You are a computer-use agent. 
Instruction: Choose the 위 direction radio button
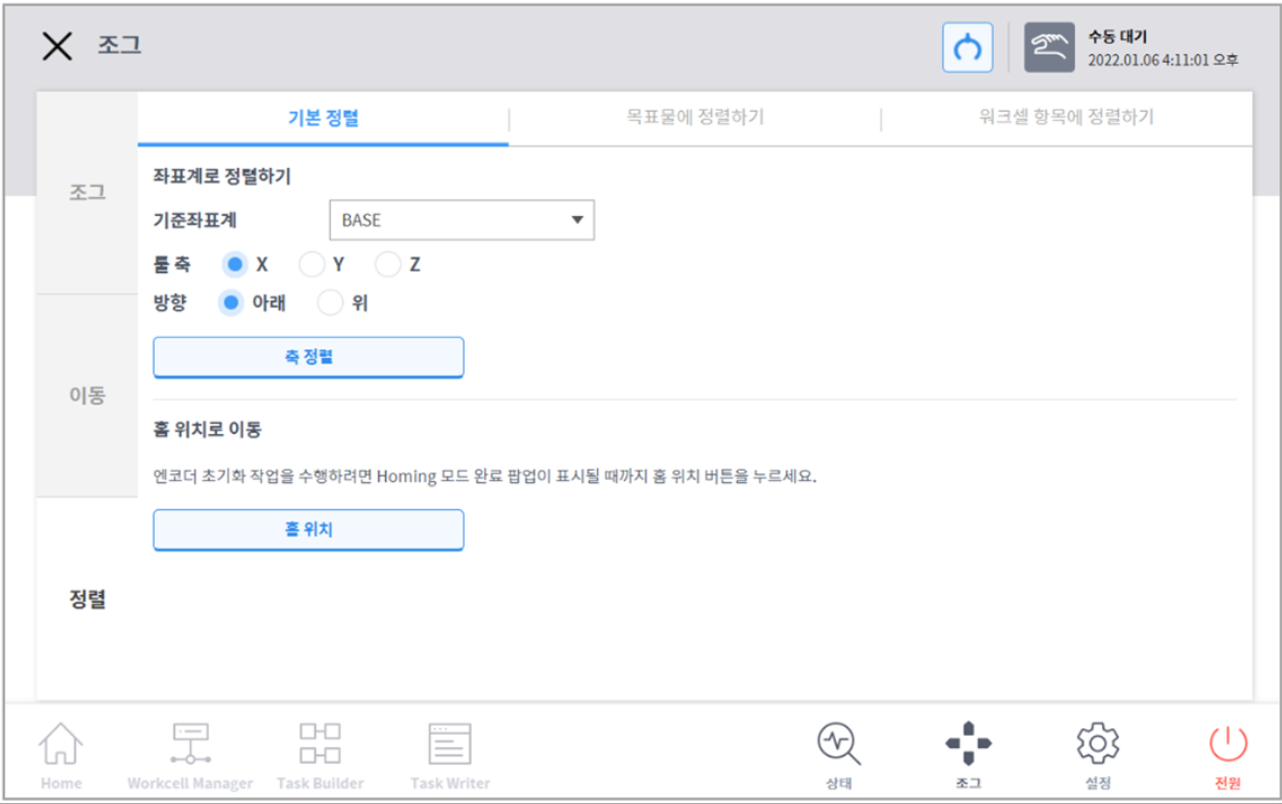(x=330, y=303)
